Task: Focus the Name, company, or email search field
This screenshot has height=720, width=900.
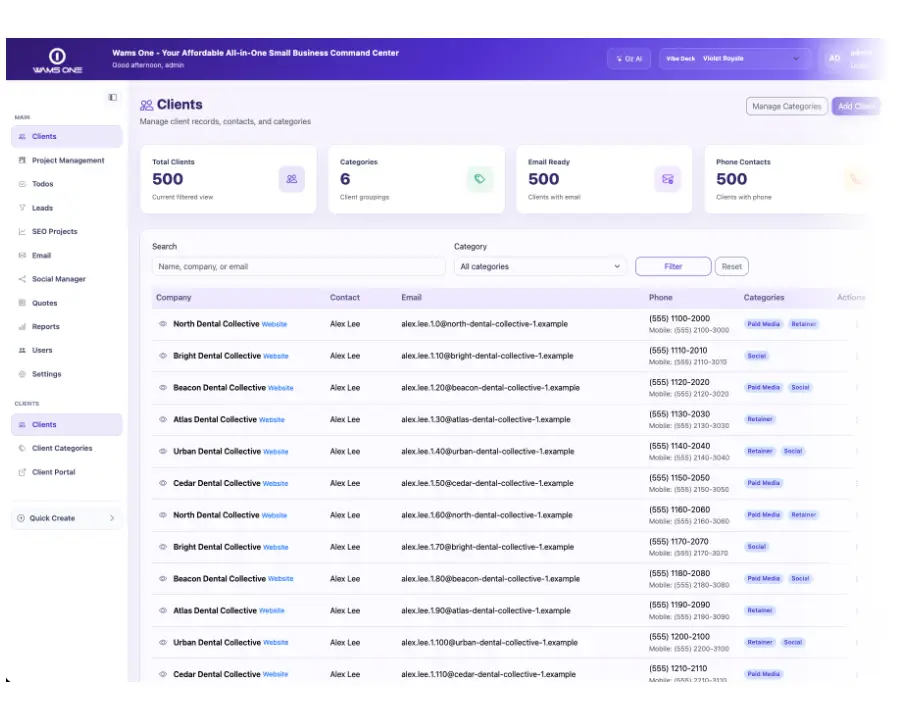Action: point(298,266)
